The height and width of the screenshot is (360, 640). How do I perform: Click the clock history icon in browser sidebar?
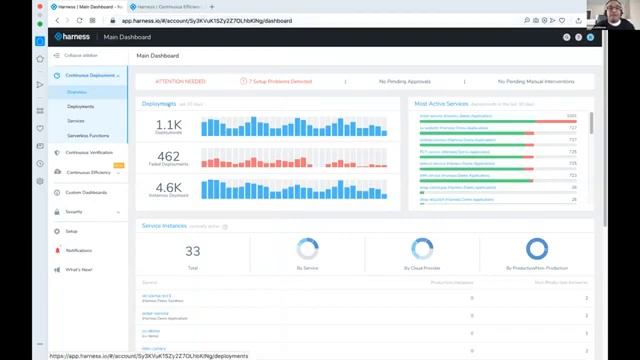click(x=40, y=164)
